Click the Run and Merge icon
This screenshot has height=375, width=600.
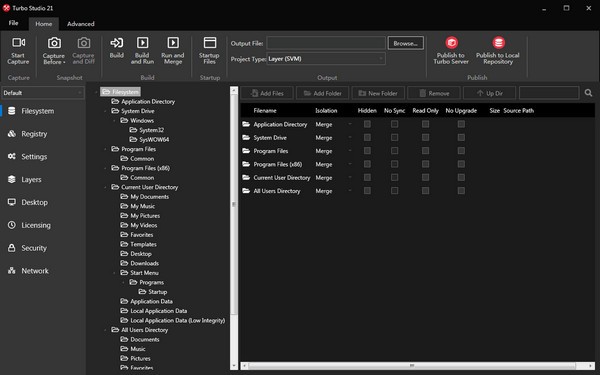coord(173,42)
